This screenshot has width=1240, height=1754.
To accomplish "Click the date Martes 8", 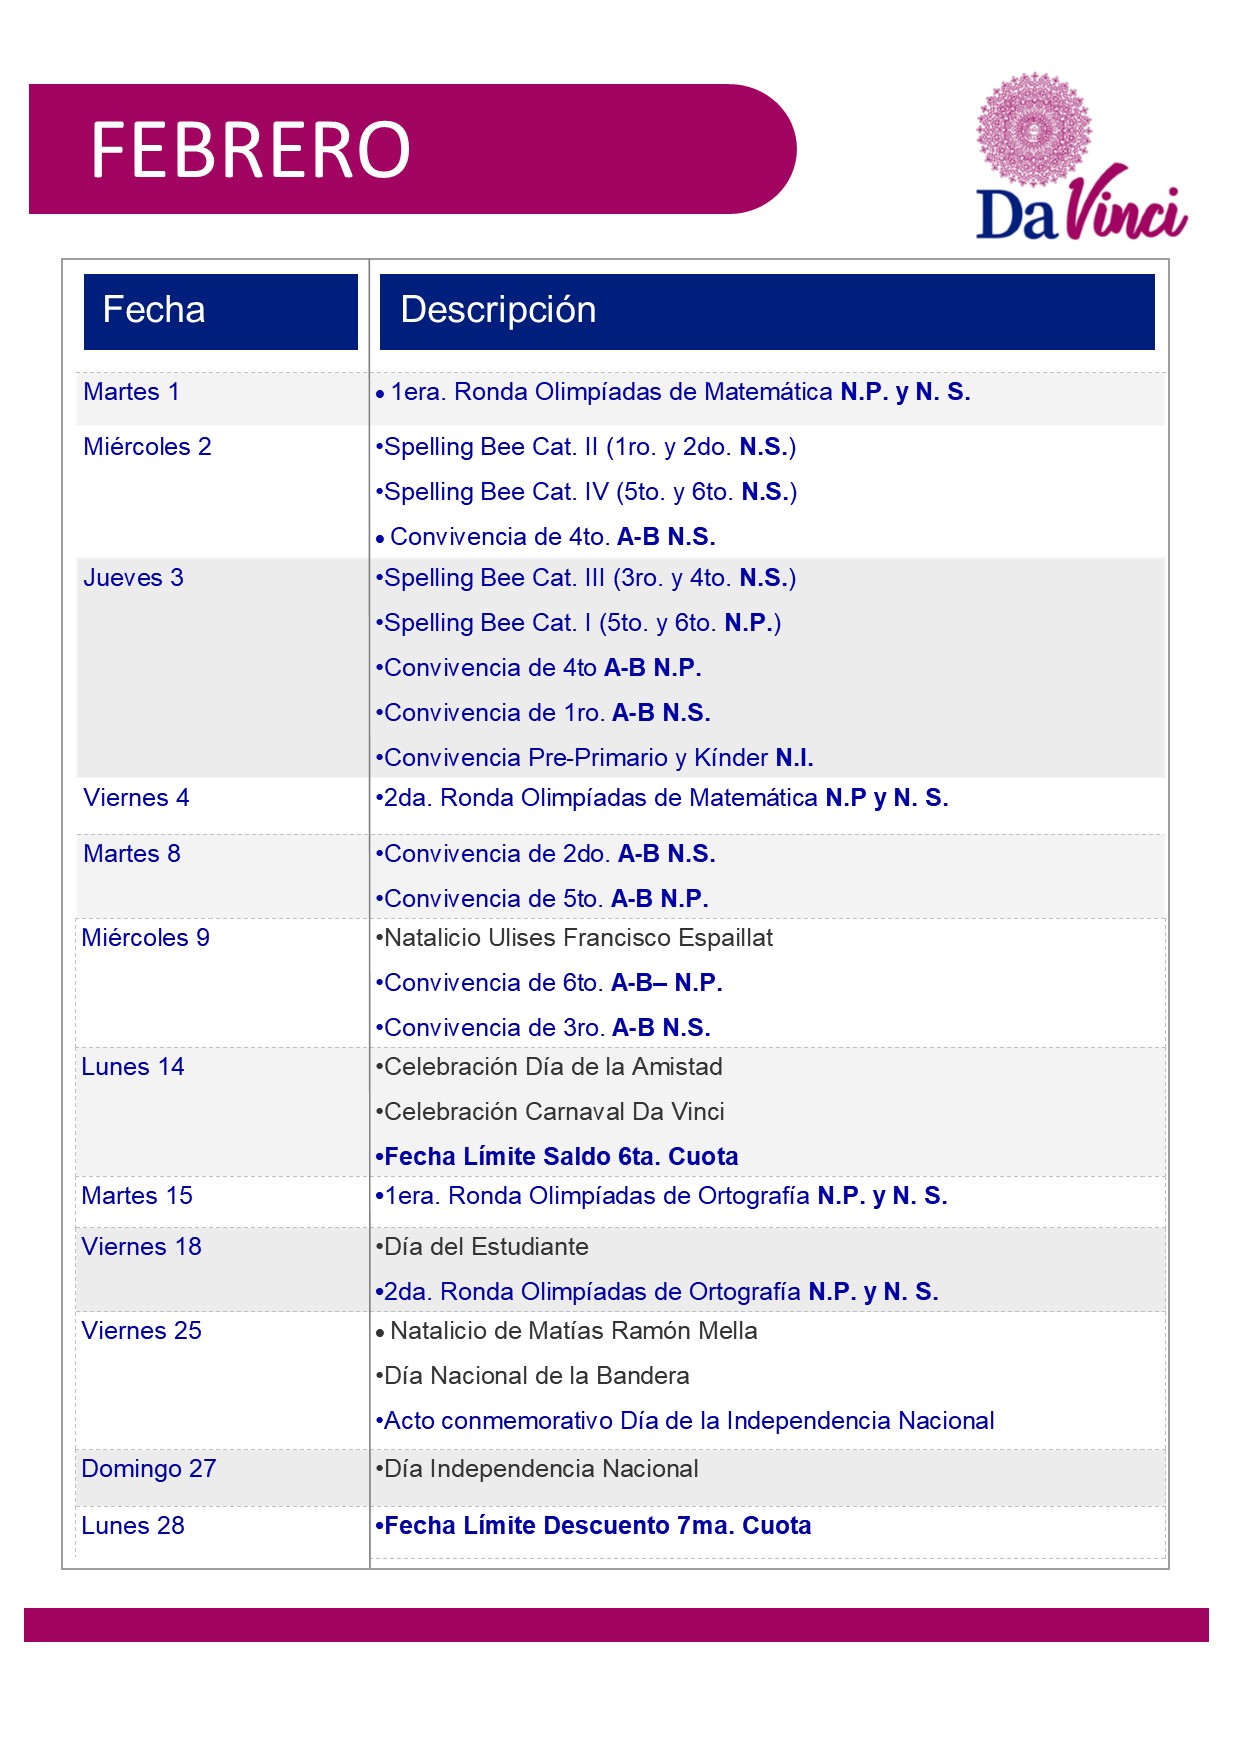I will tap(132, 854).
